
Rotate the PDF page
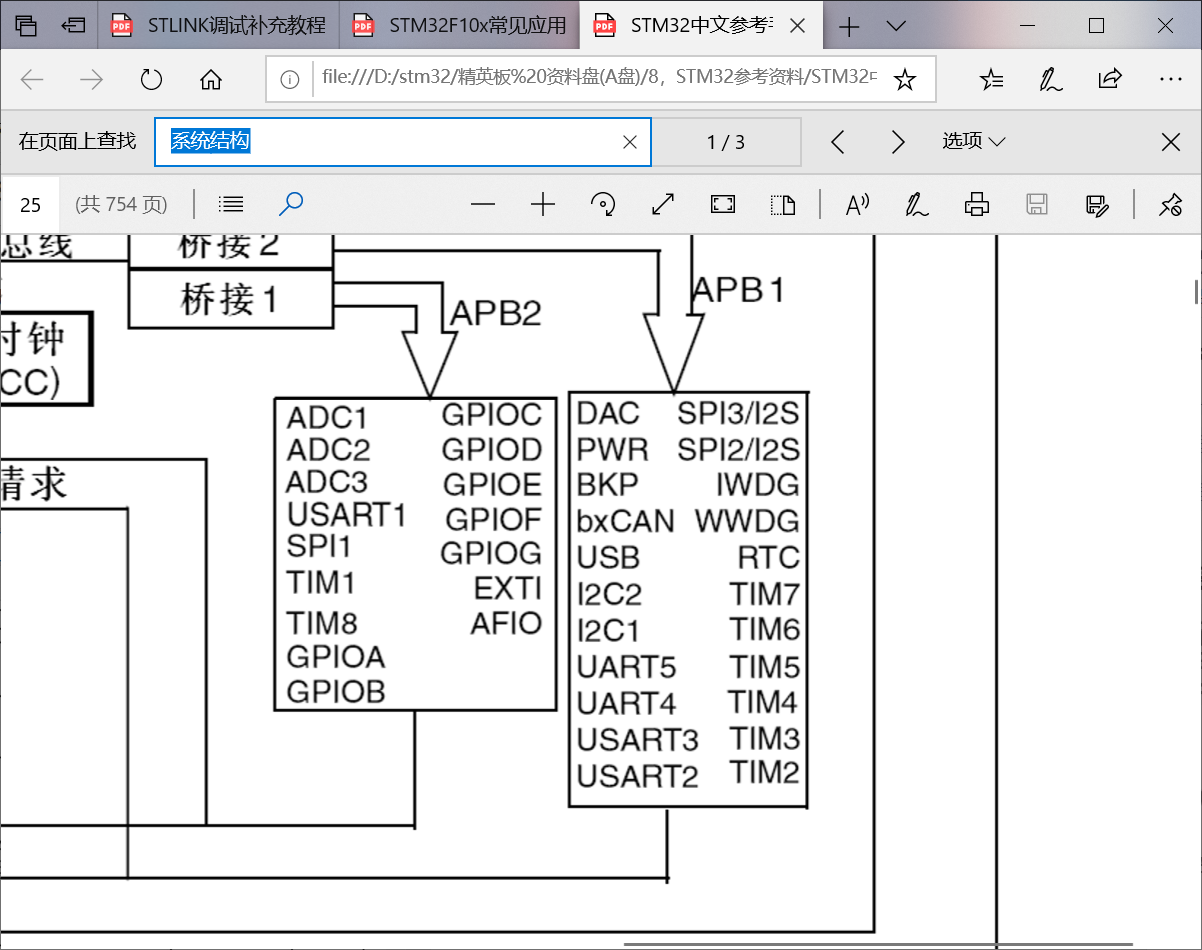coord(603,204)
